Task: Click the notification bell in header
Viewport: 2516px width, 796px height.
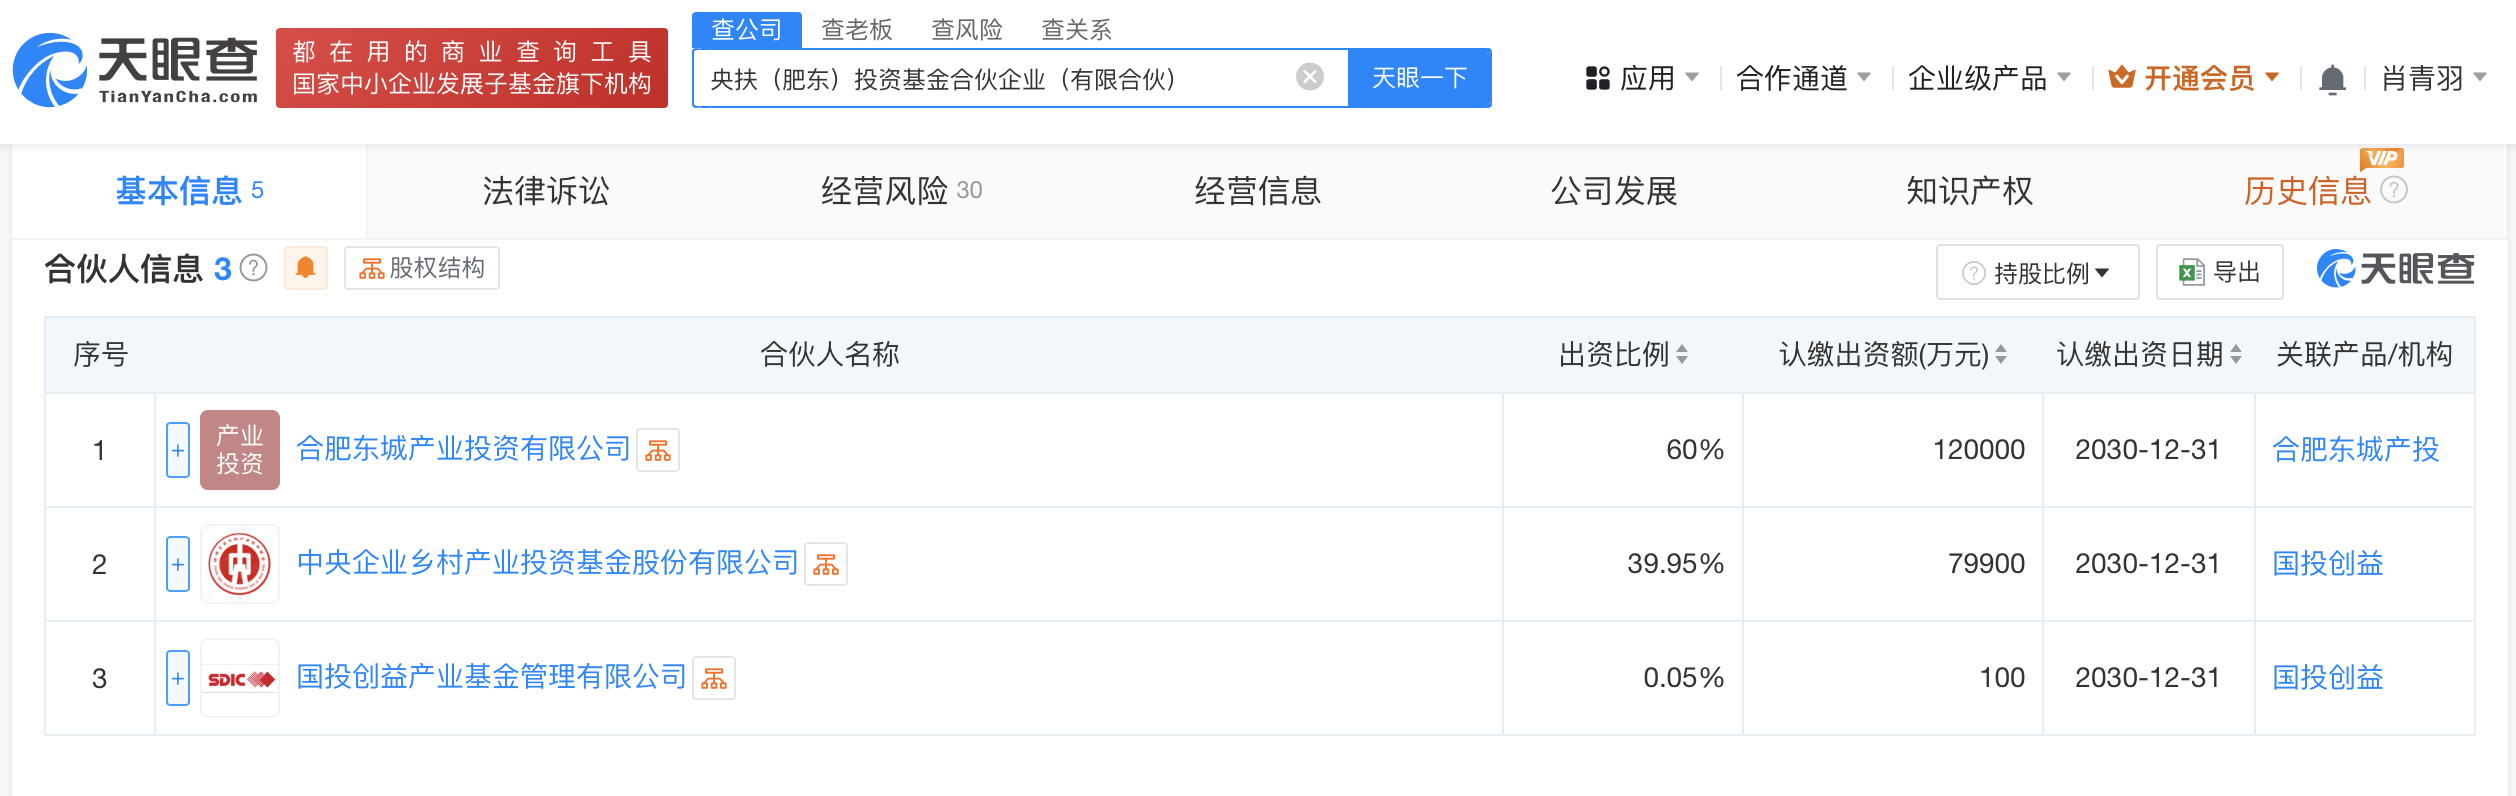Action: (x=2332, y=79)
